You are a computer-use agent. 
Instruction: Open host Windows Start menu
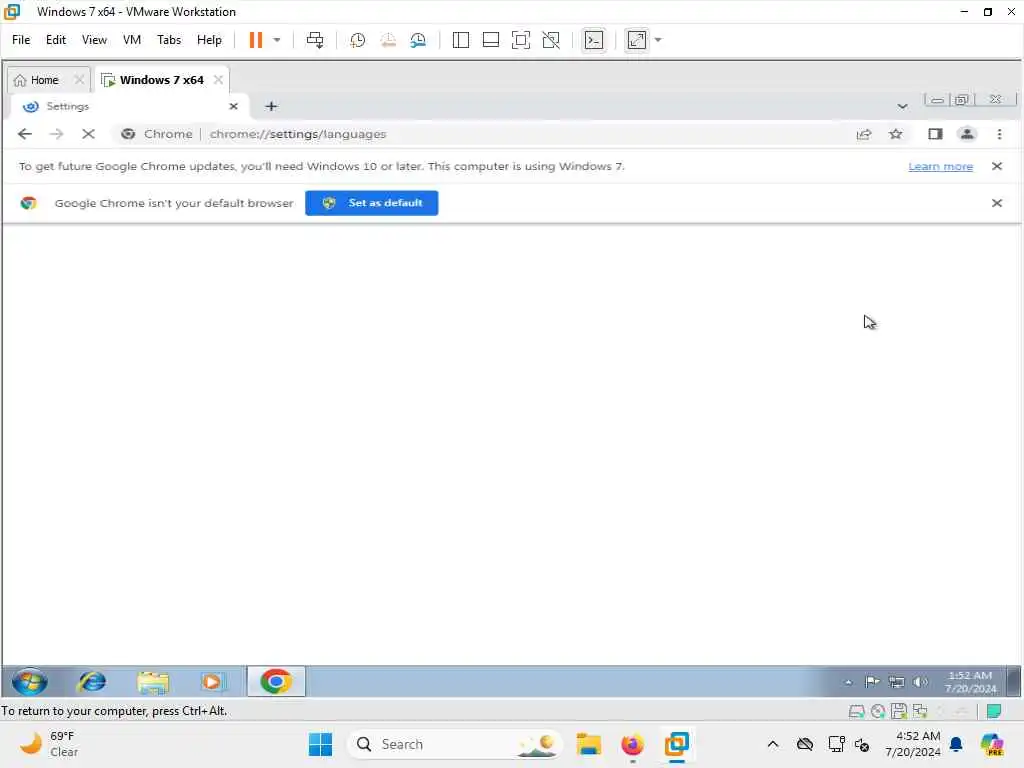[x=320, y=744]
